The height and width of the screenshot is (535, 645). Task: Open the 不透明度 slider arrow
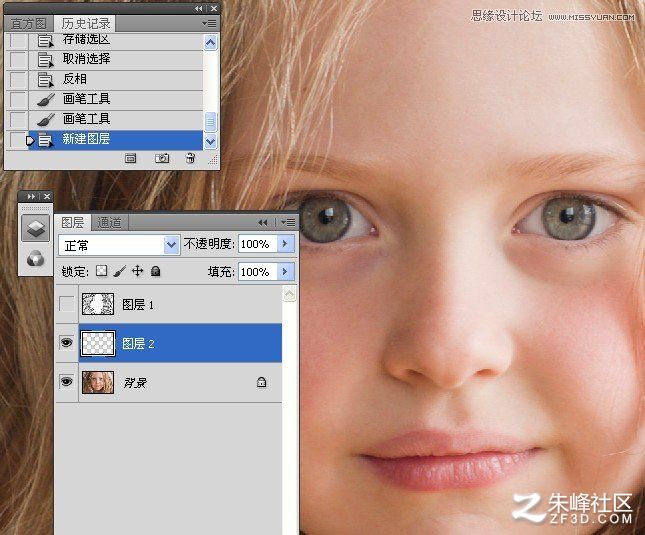click(x=286, y=244)
